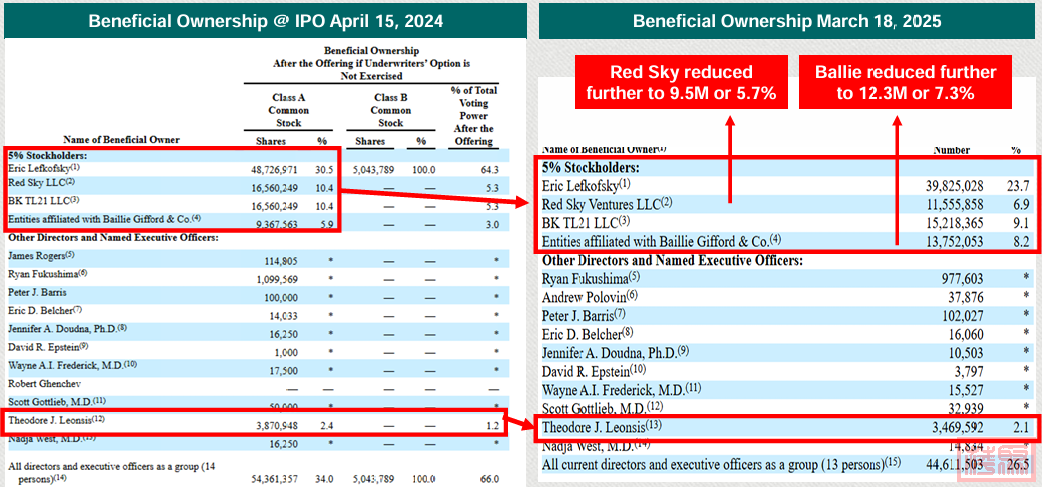Click the 'Beneficial Ownership March 18, 2025' title
This screenshot has width=1042, height=487.
point(787,21)
